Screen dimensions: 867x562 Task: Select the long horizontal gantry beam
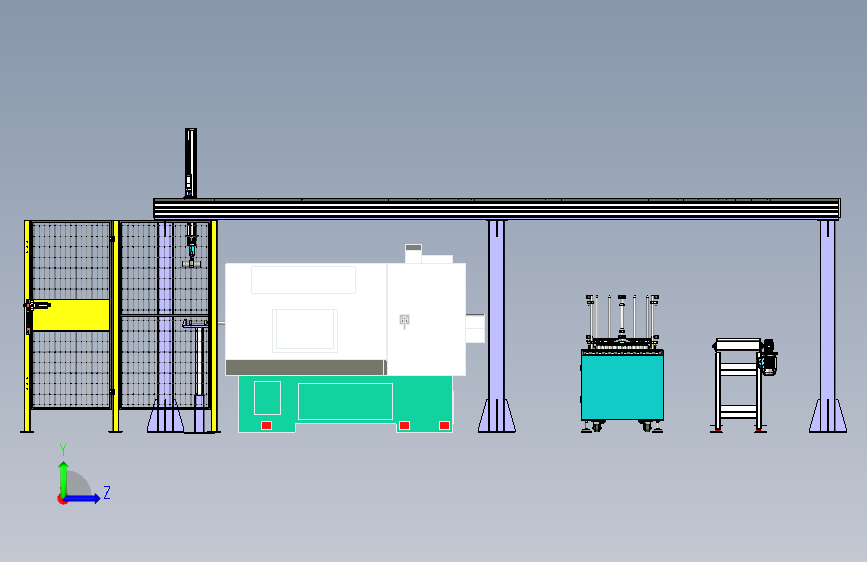coord(497,209)
